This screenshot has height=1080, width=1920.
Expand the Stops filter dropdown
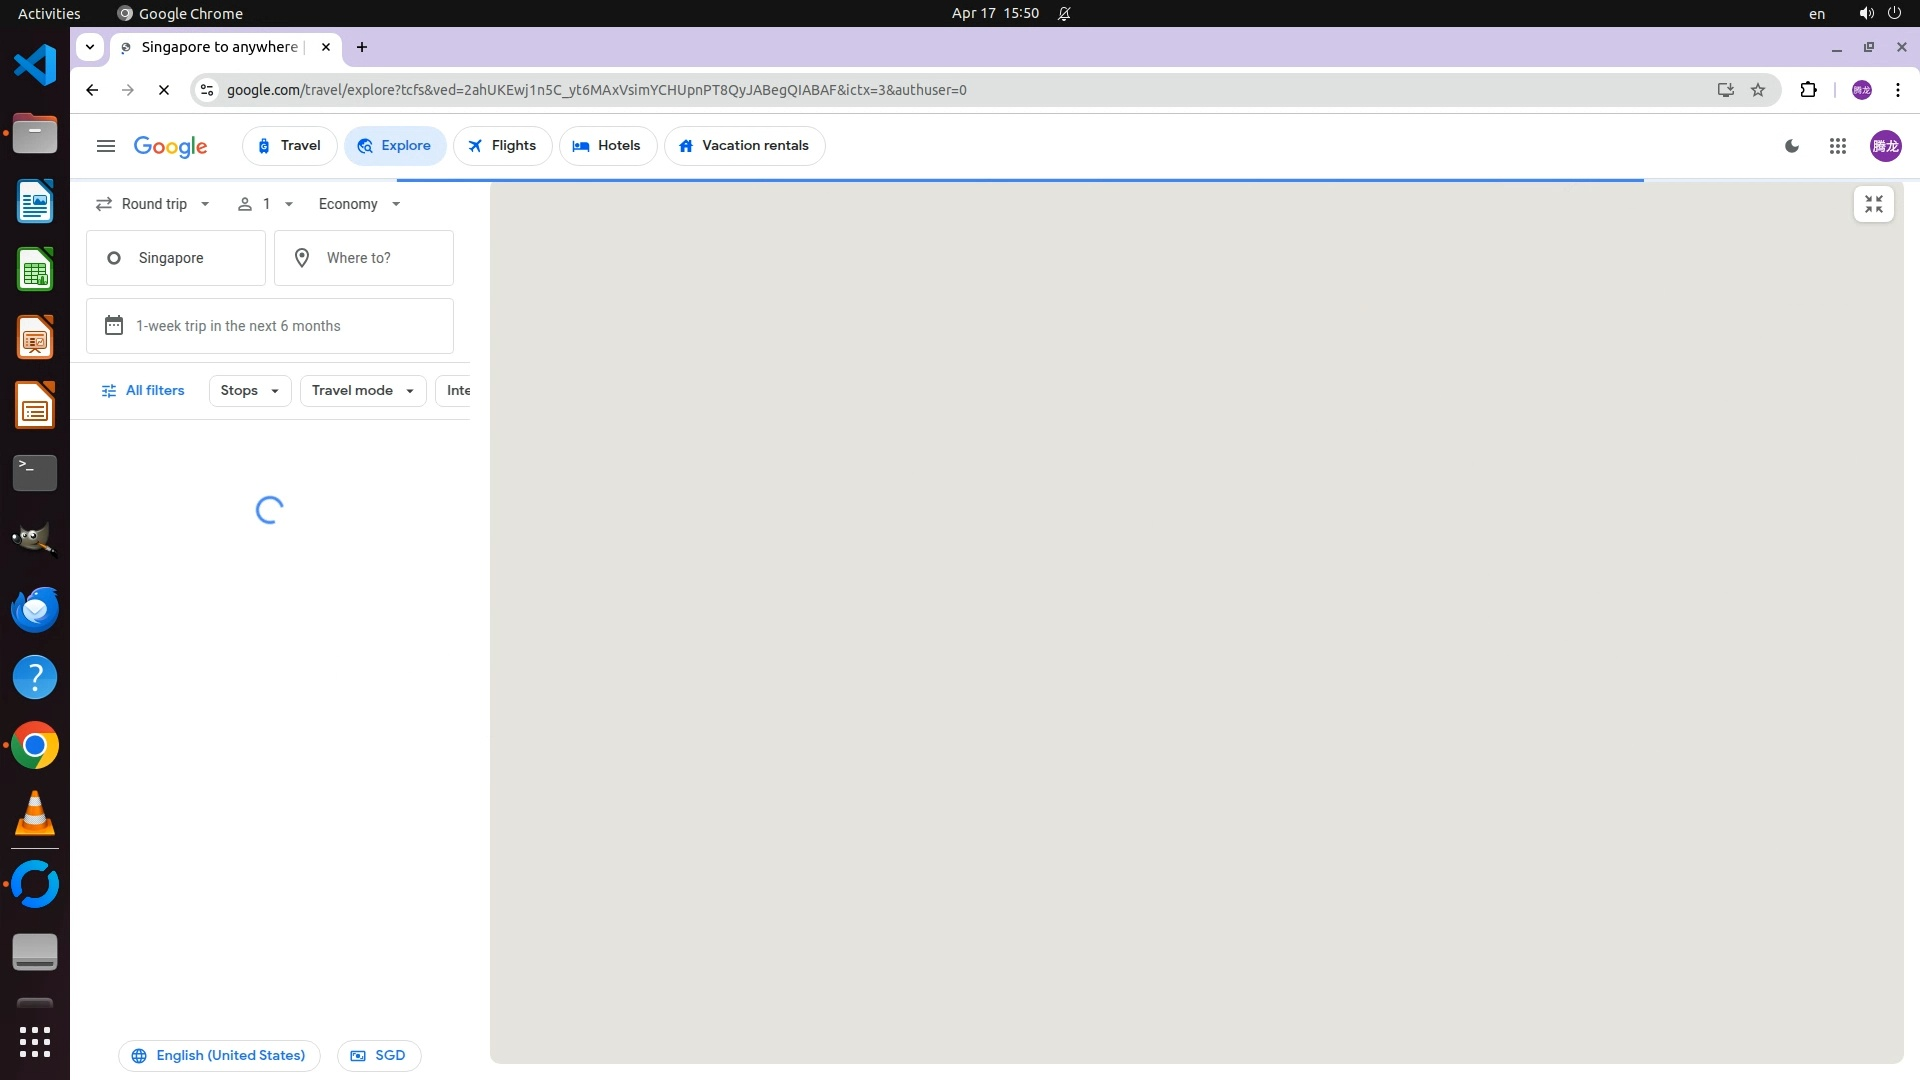(x=249, y=391)
